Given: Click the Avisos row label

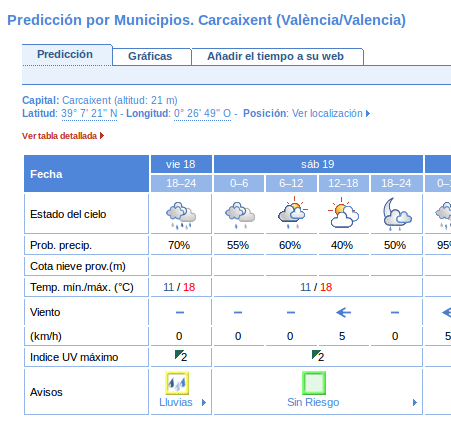Looking at the screenshot, I should pyautogui.click(x=46, y=392).
